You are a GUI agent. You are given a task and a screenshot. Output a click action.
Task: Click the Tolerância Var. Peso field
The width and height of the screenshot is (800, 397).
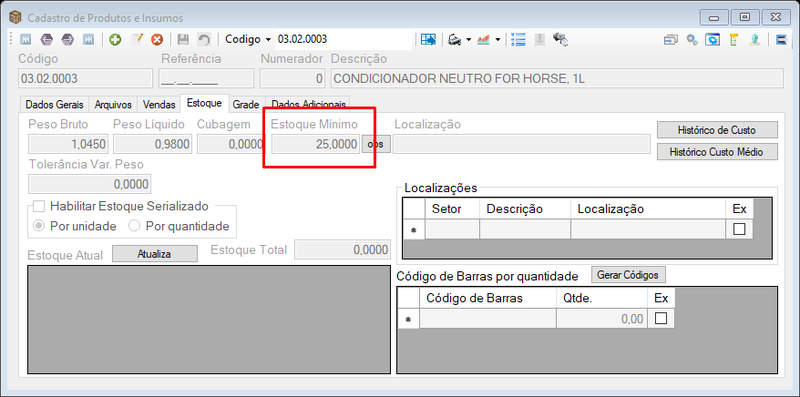coord(89,184)
